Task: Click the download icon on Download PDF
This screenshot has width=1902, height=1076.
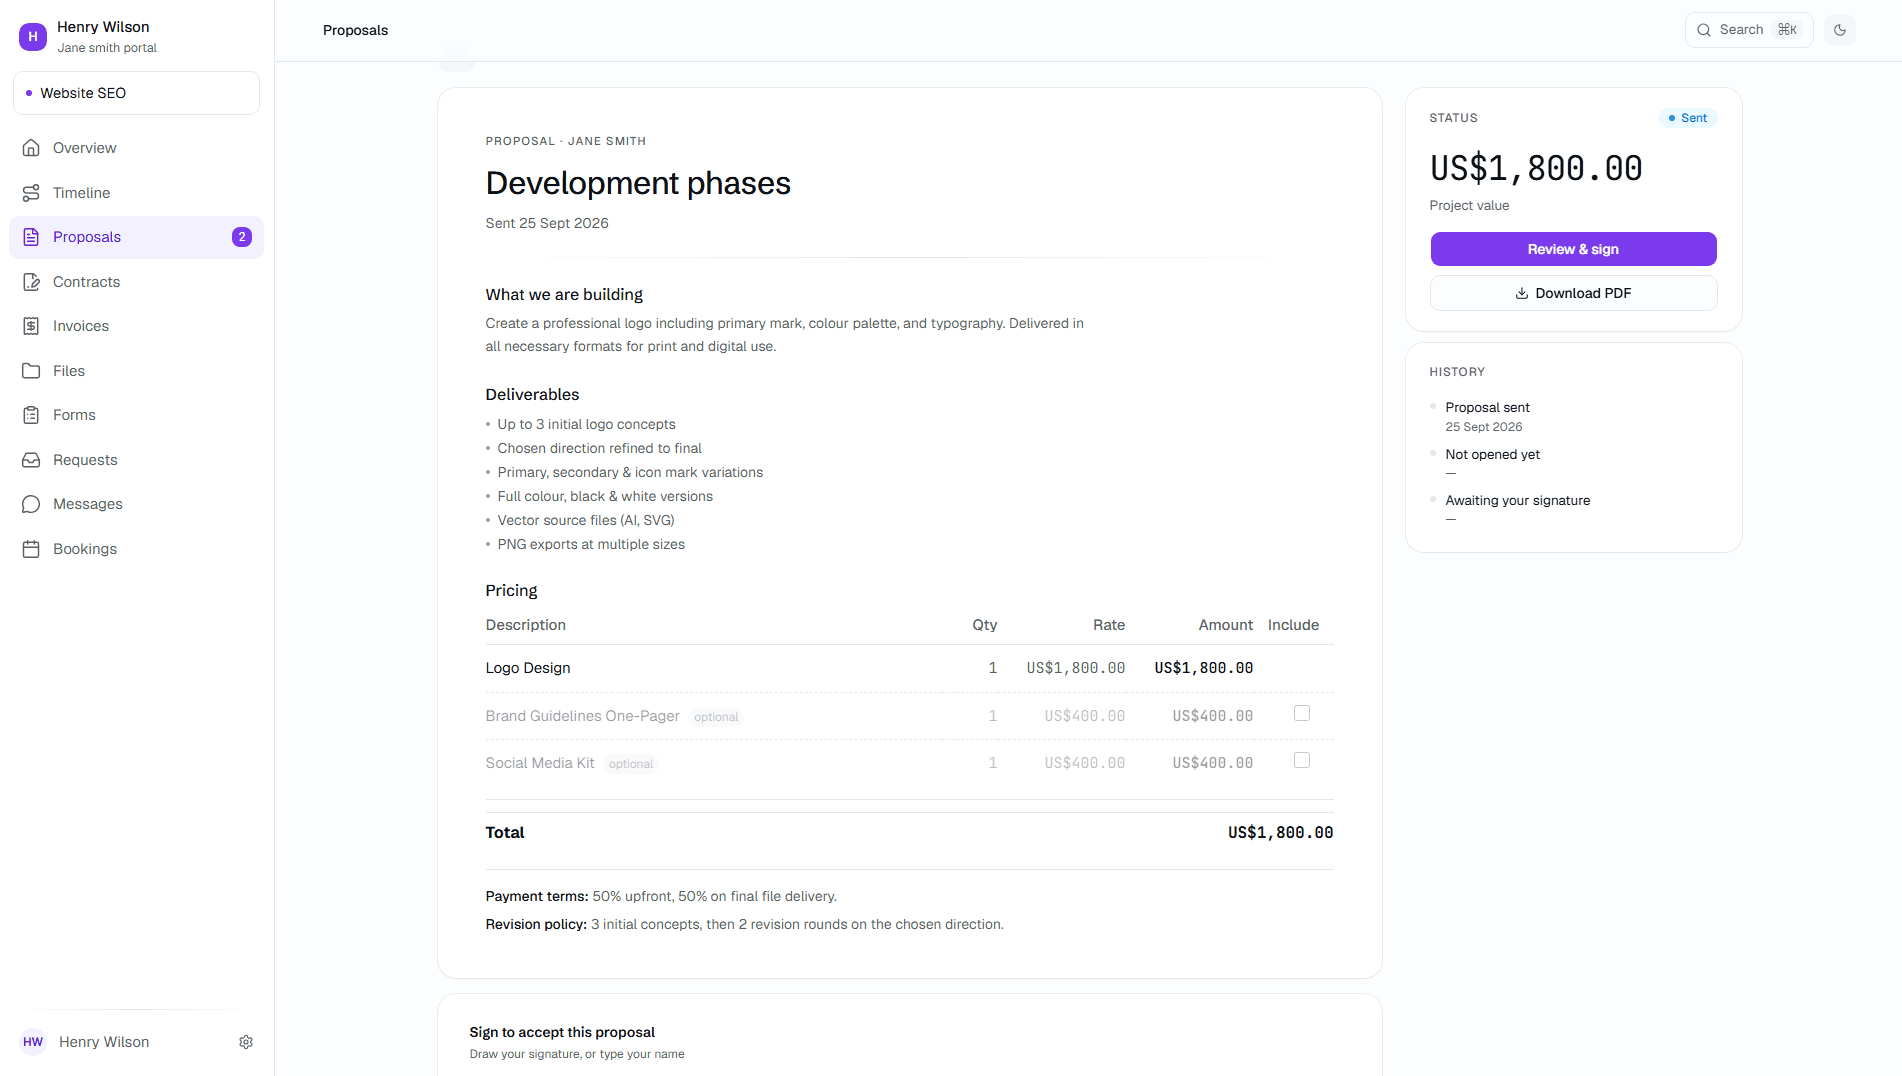Action: point(1522,293)
